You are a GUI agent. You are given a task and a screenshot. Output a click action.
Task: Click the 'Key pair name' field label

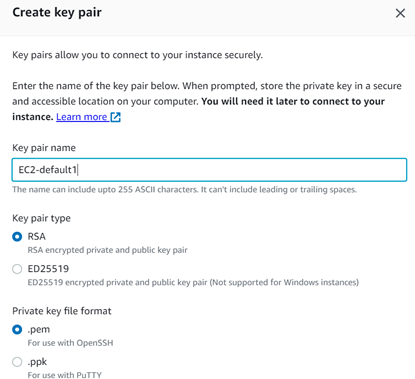[x=44, y=148]
